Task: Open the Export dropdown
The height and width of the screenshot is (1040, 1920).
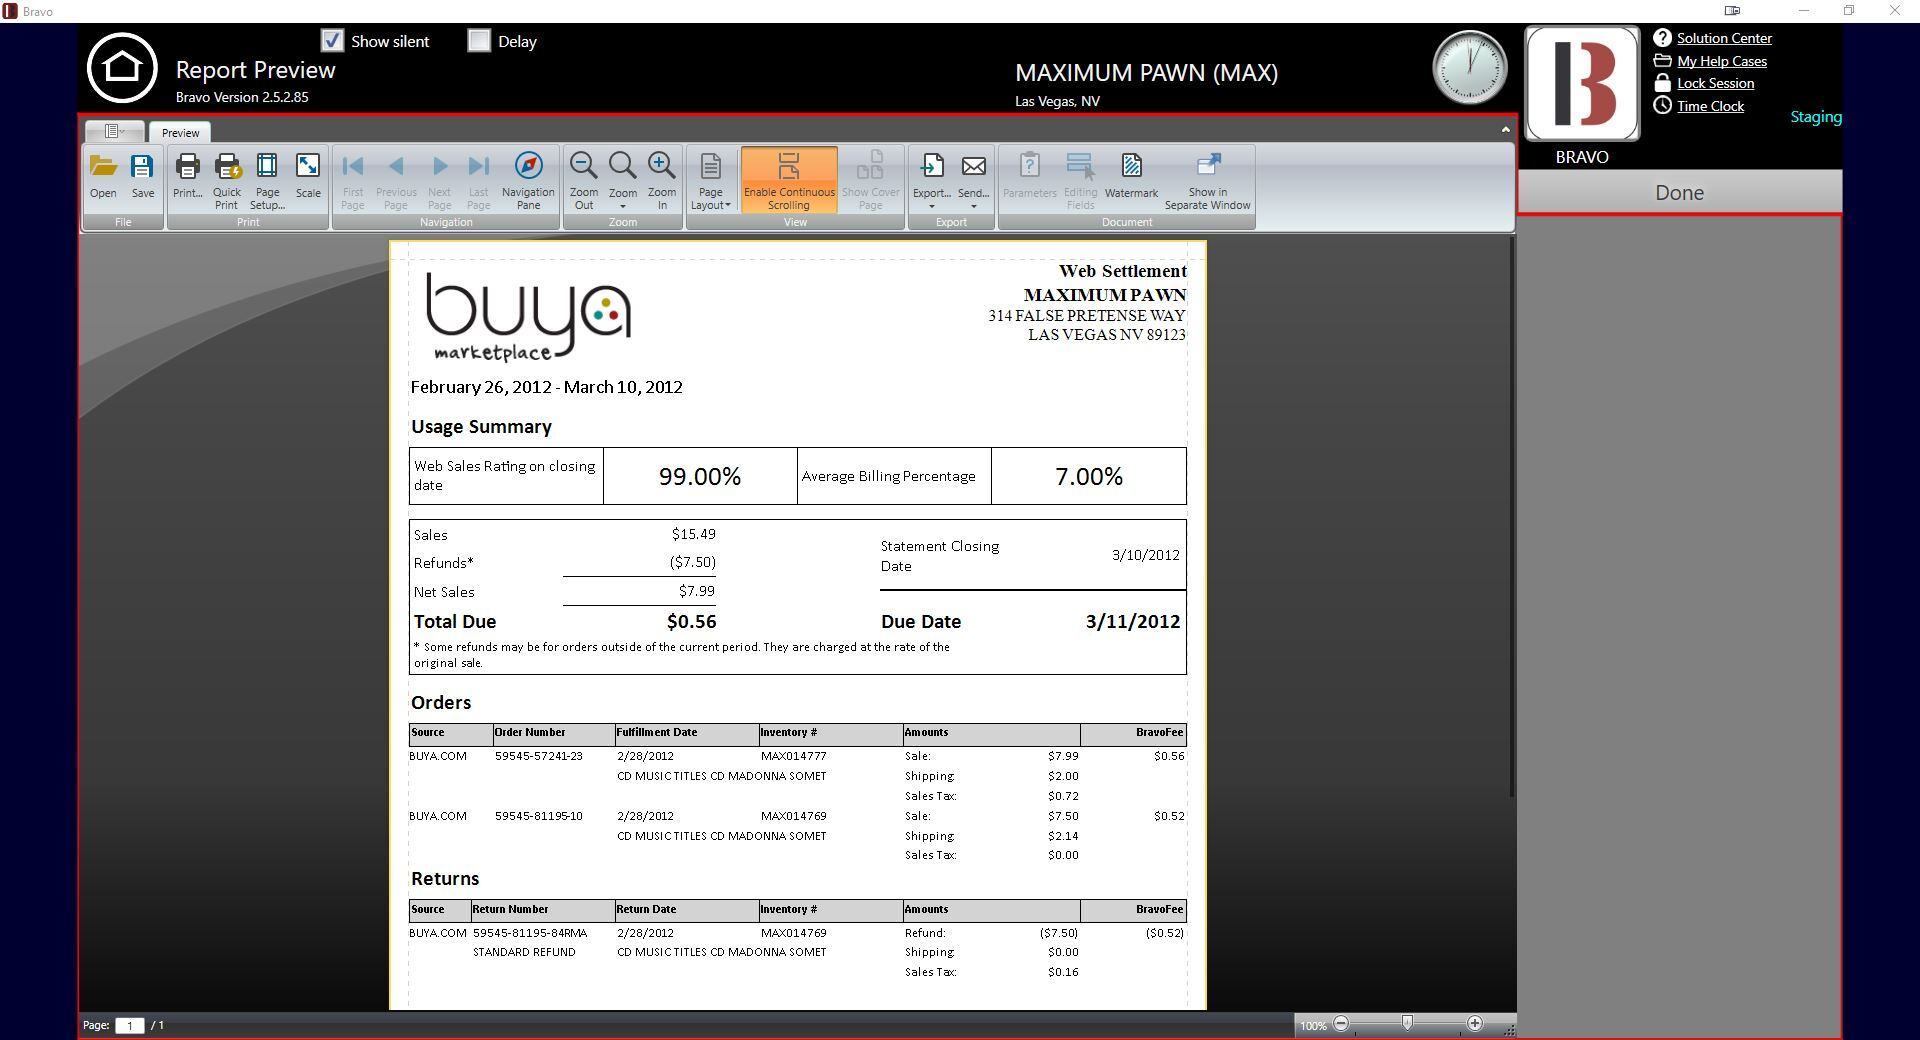Action: click(x=931, y=181)
